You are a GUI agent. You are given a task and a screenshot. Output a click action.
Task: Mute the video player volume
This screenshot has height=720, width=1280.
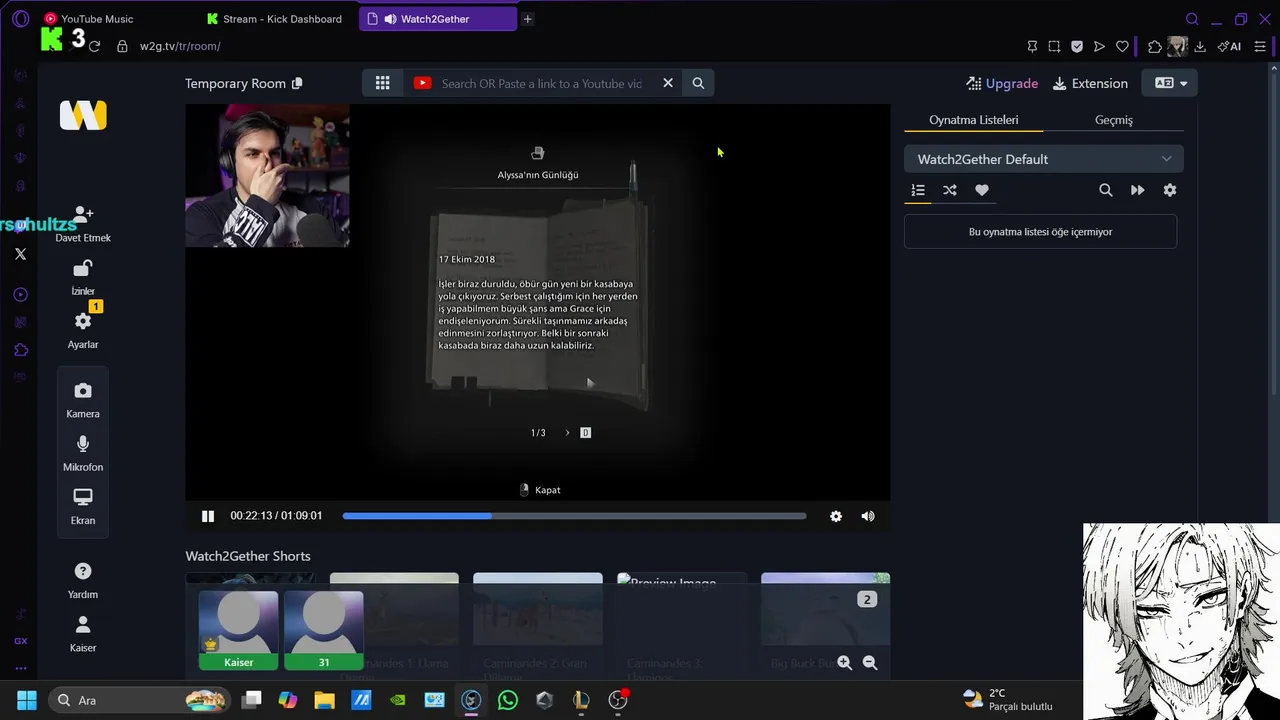tap(868, 516)
